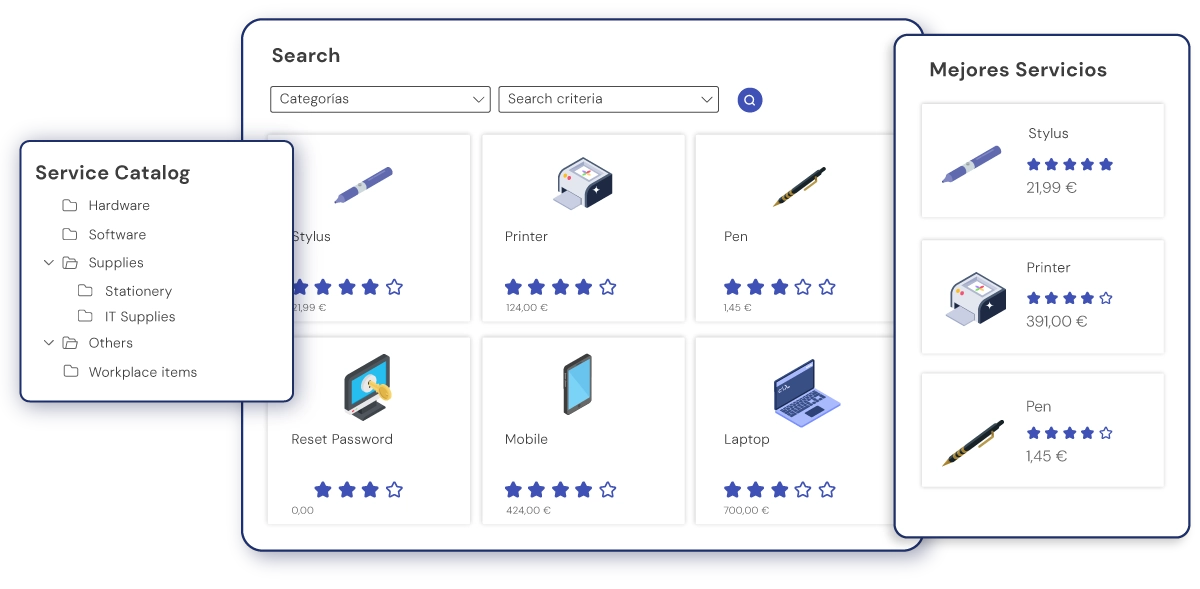
Task: Click the IT Supplies folder entry
Action: coord(139,316)
